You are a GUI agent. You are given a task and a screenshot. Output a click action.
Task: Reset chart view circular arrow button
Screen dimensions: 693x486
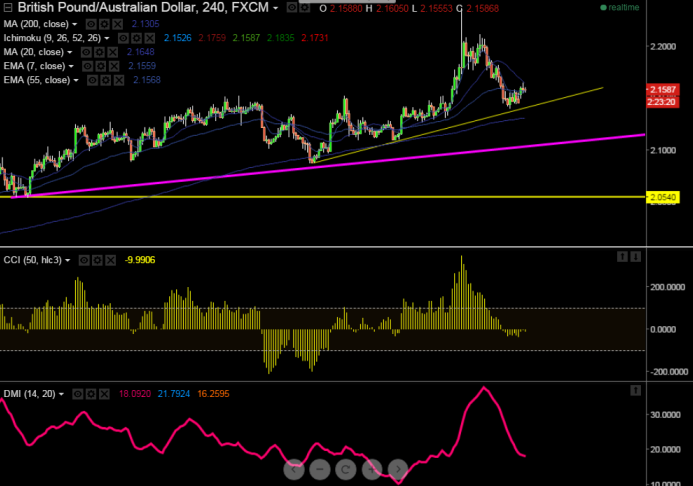346,469
